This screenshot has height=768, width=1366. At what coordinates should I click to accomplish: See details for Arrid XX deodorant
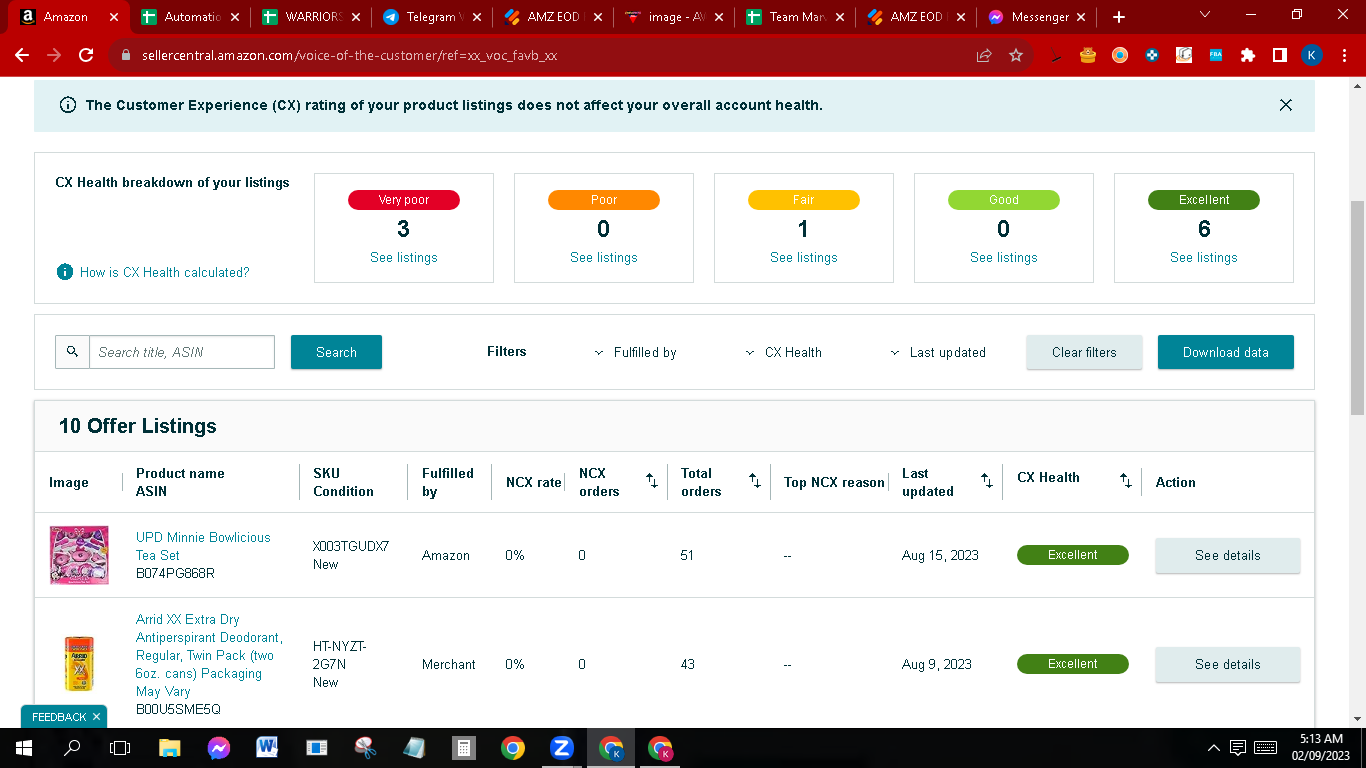coord(1228,664)
